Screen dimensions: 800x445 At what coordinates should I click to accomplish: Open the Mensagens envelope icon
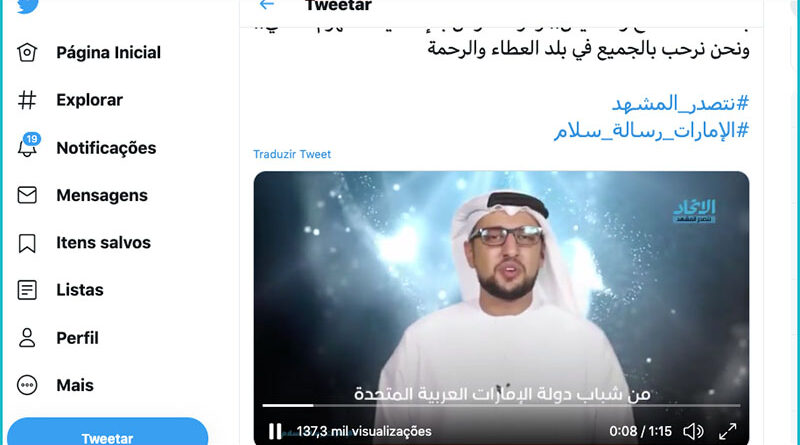27,195
